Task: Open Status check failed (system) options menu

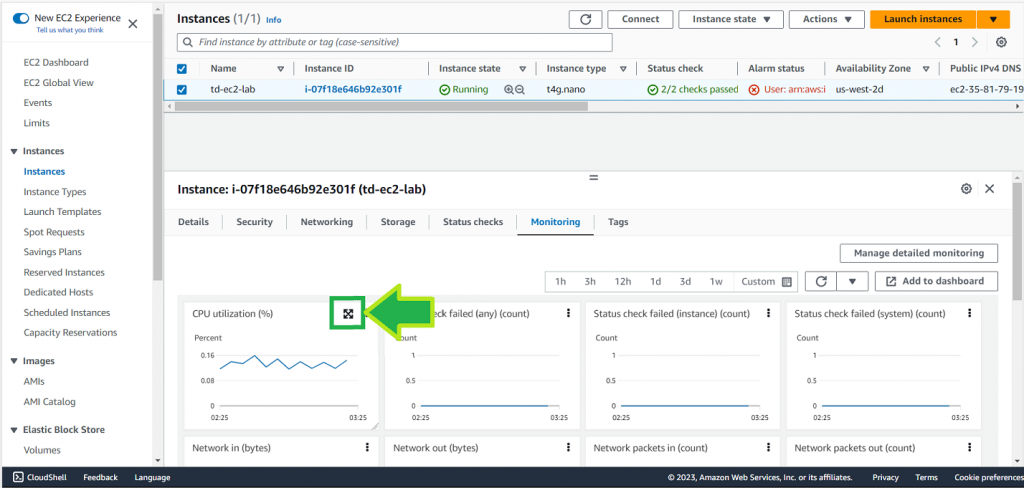Action: pos(969,313)
